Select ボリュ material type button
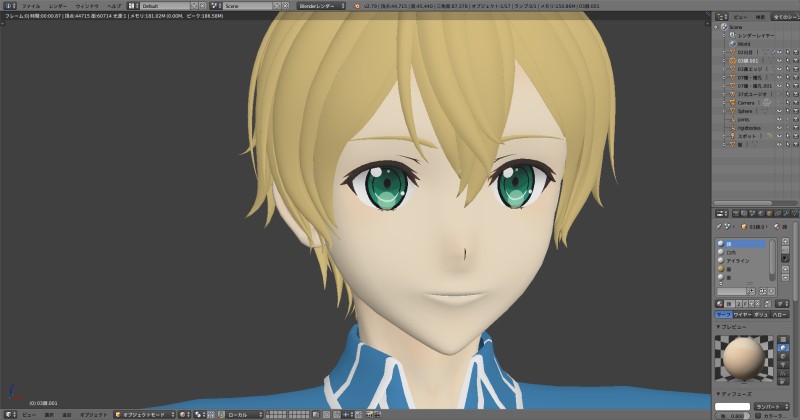This screenshot has width=800, height=420. (761, 315)
